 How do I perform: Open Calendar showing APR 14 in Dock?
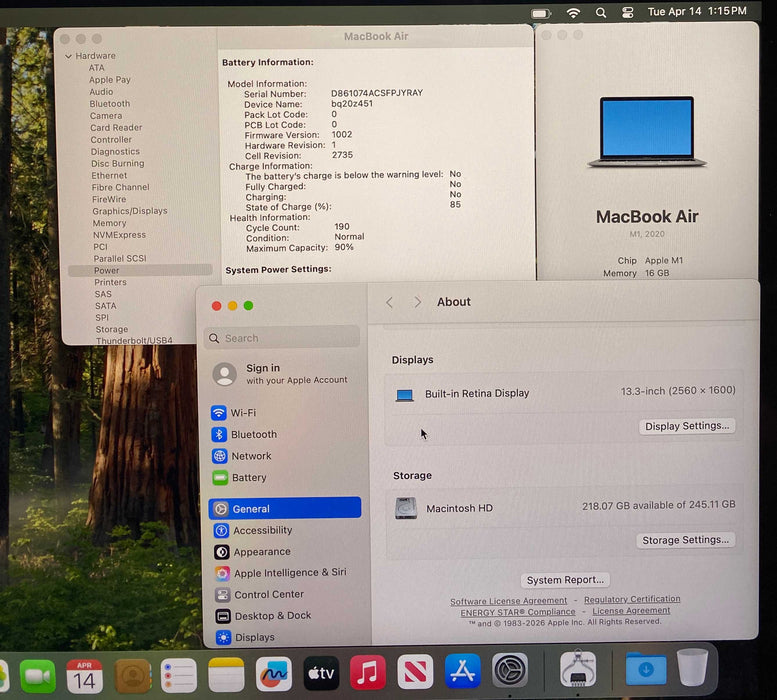click(84, 676)
